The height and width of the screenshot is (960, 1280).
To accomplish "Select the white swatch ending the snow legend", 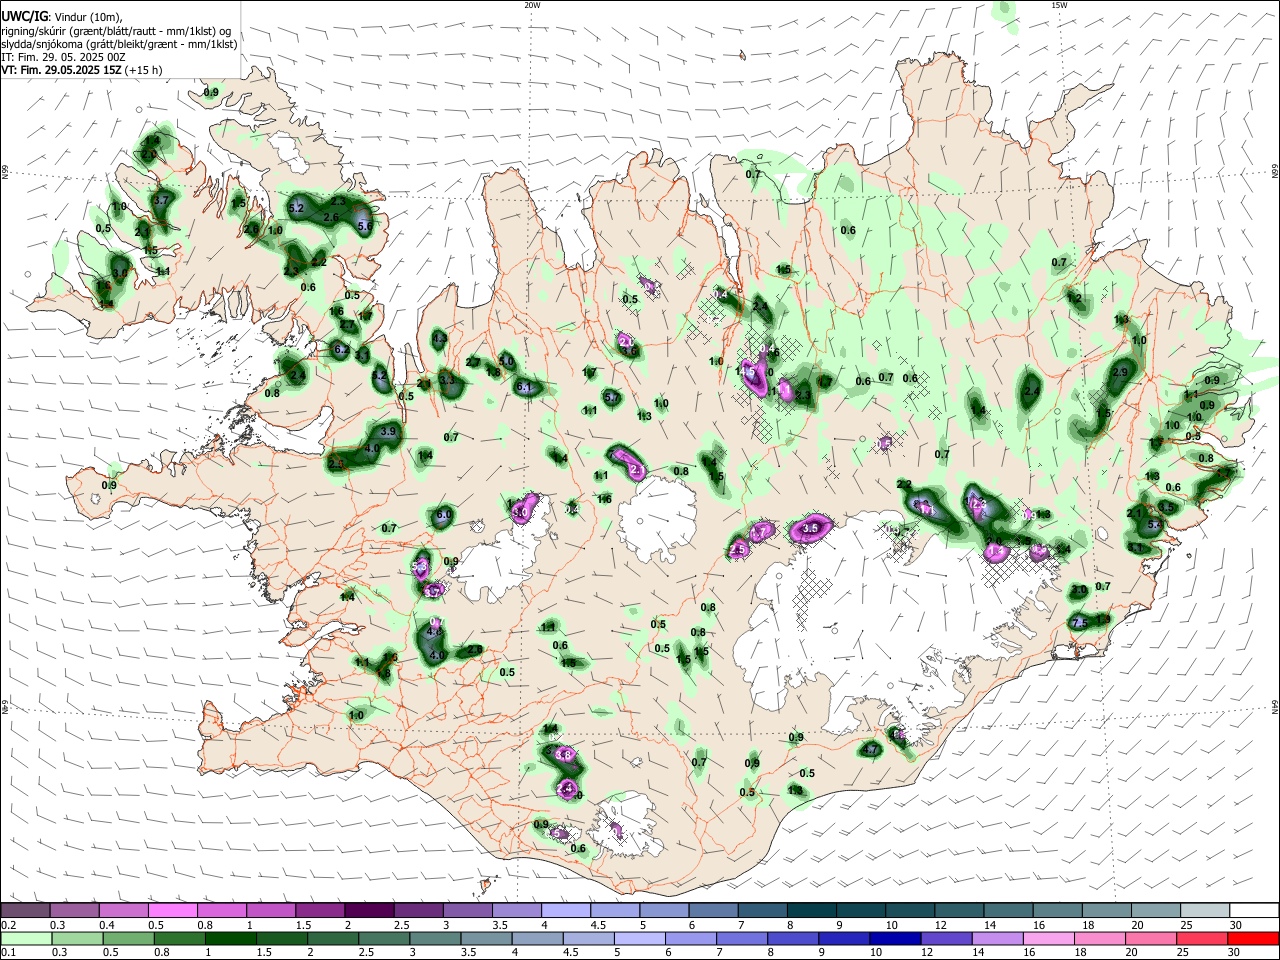I will [x=1254, y=911].
